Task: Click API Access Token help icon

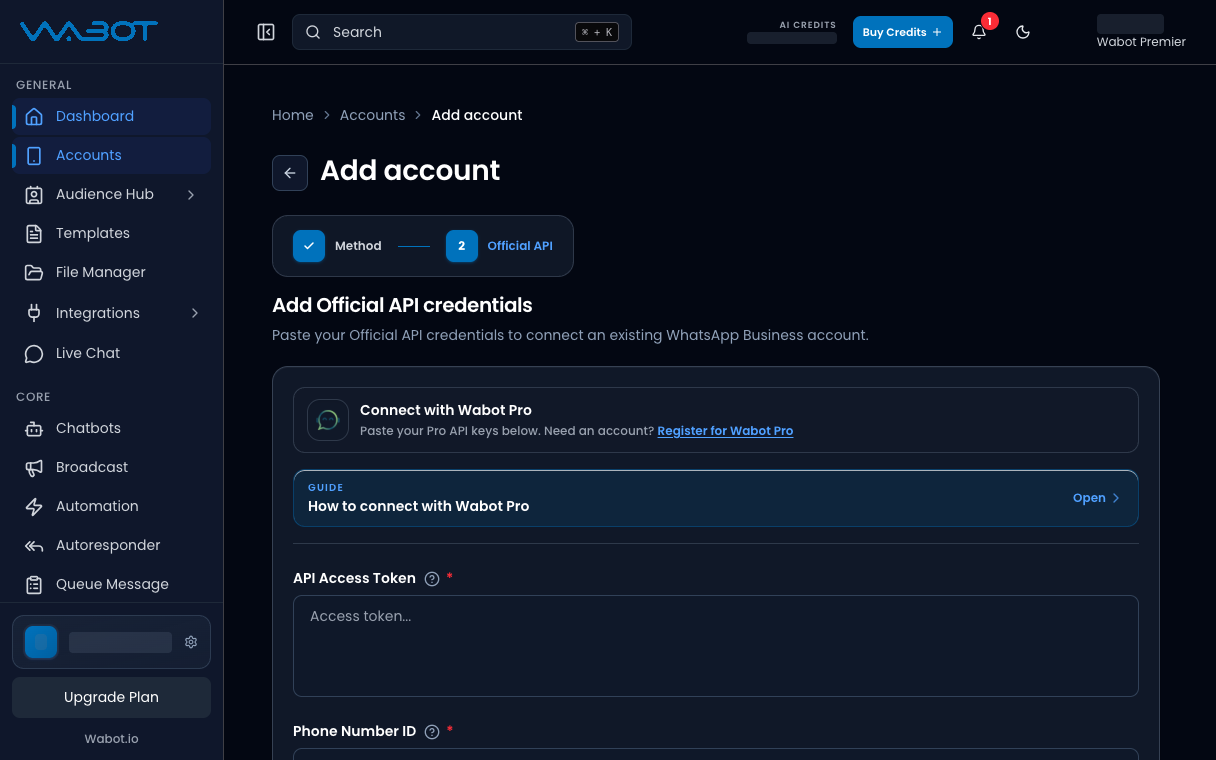Action: pos(432,579)
